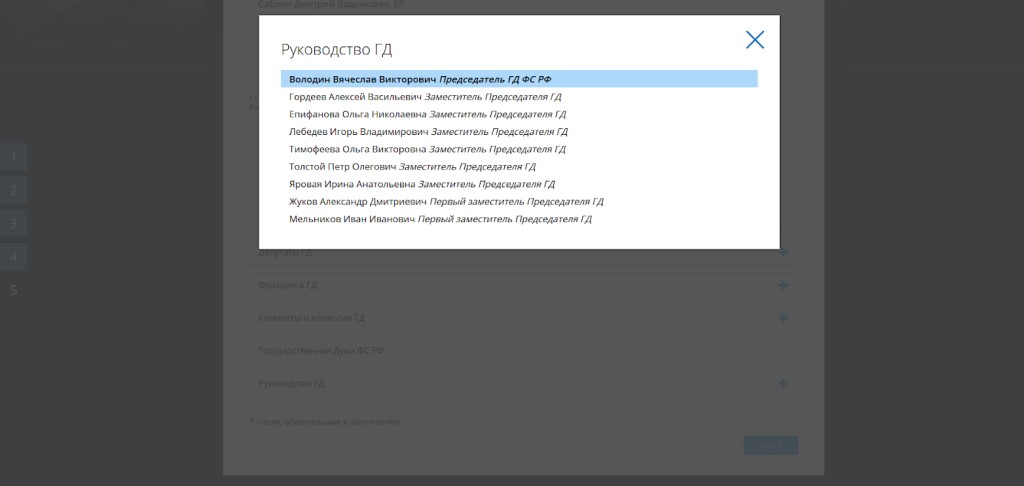Choose Толстой Петр Олегович
The width and height of the screenshot is (1024, 486).
pyautogui.click(x=519, y=167)
